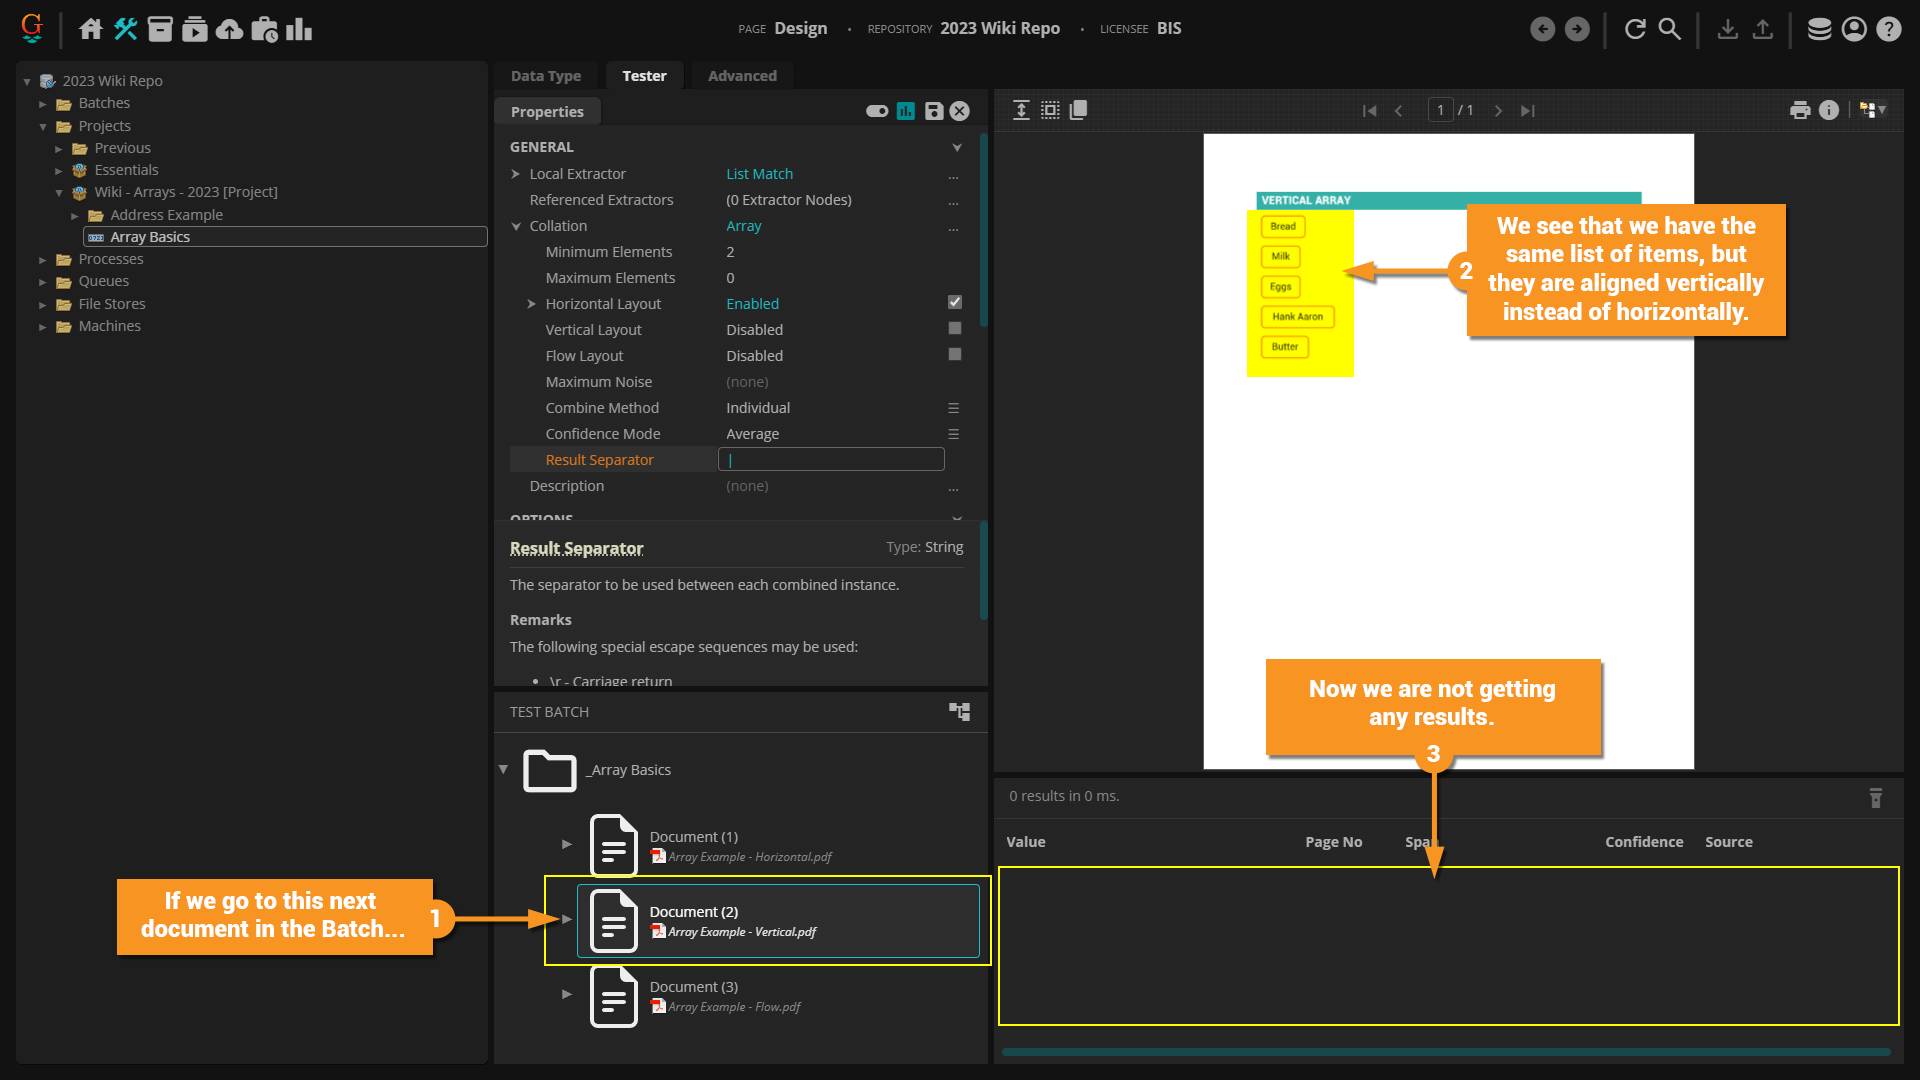This screenshot has height=1080, width=1920.
Task: Click the print icon in document viewer
Action: click(x=1800, y=110)
